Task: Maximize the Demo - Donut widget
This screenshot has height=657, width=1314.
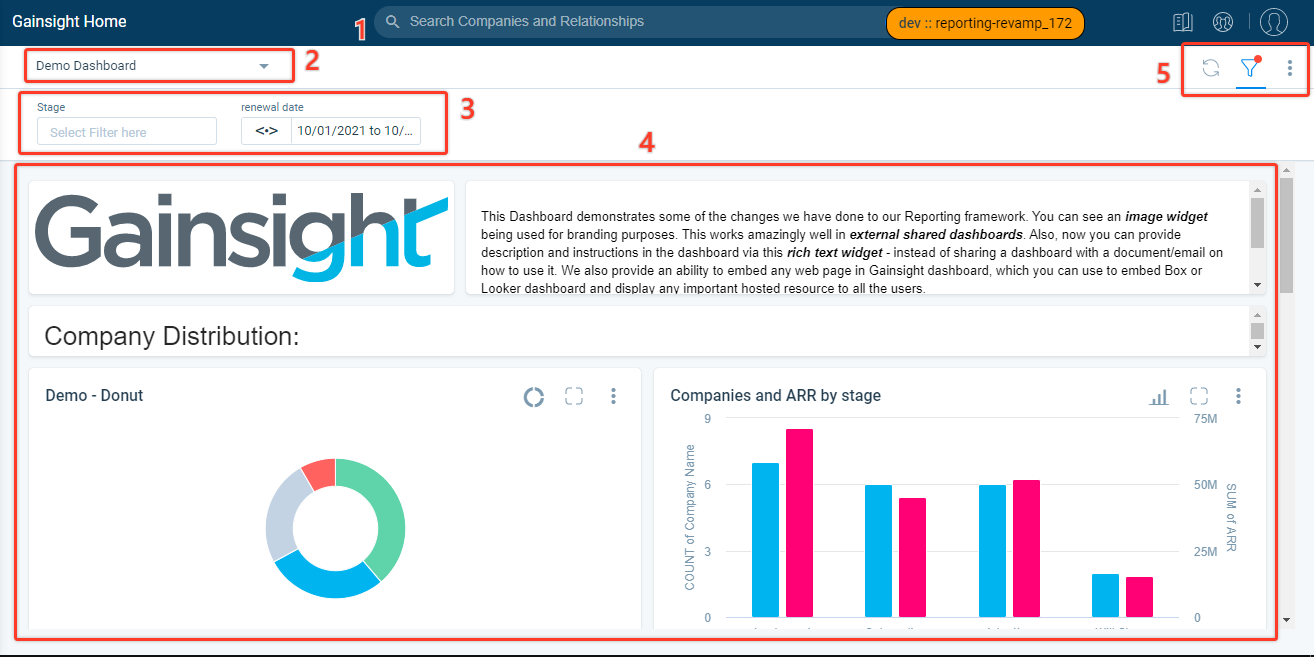Action: [574, 396]
